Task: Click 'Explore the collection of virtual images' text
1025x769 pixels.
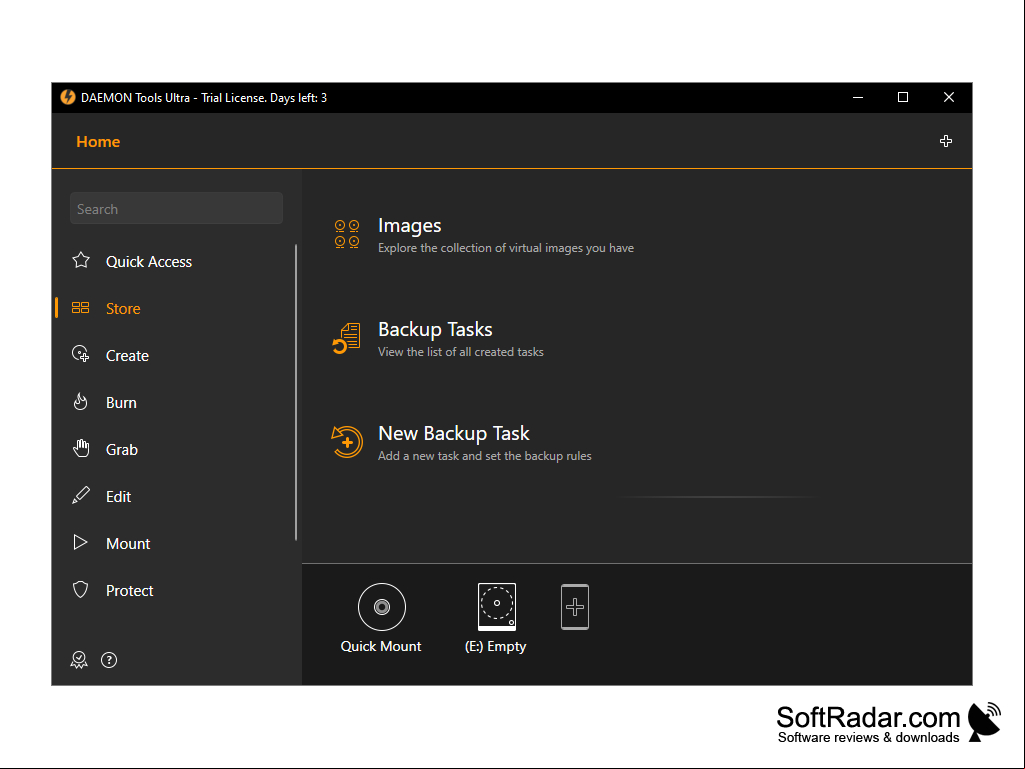Action: (x=506, y=248)
